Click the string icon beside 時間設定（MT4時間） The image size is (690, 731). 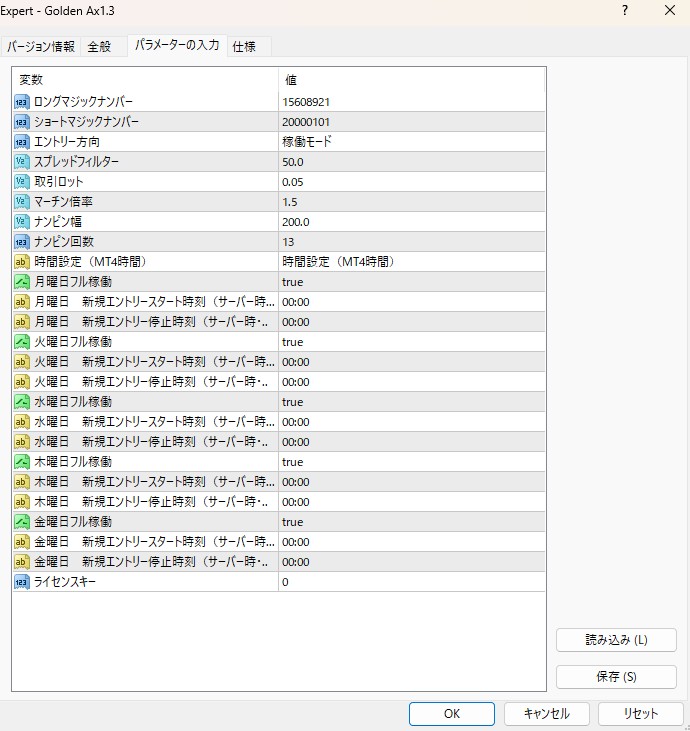point(21,262)
